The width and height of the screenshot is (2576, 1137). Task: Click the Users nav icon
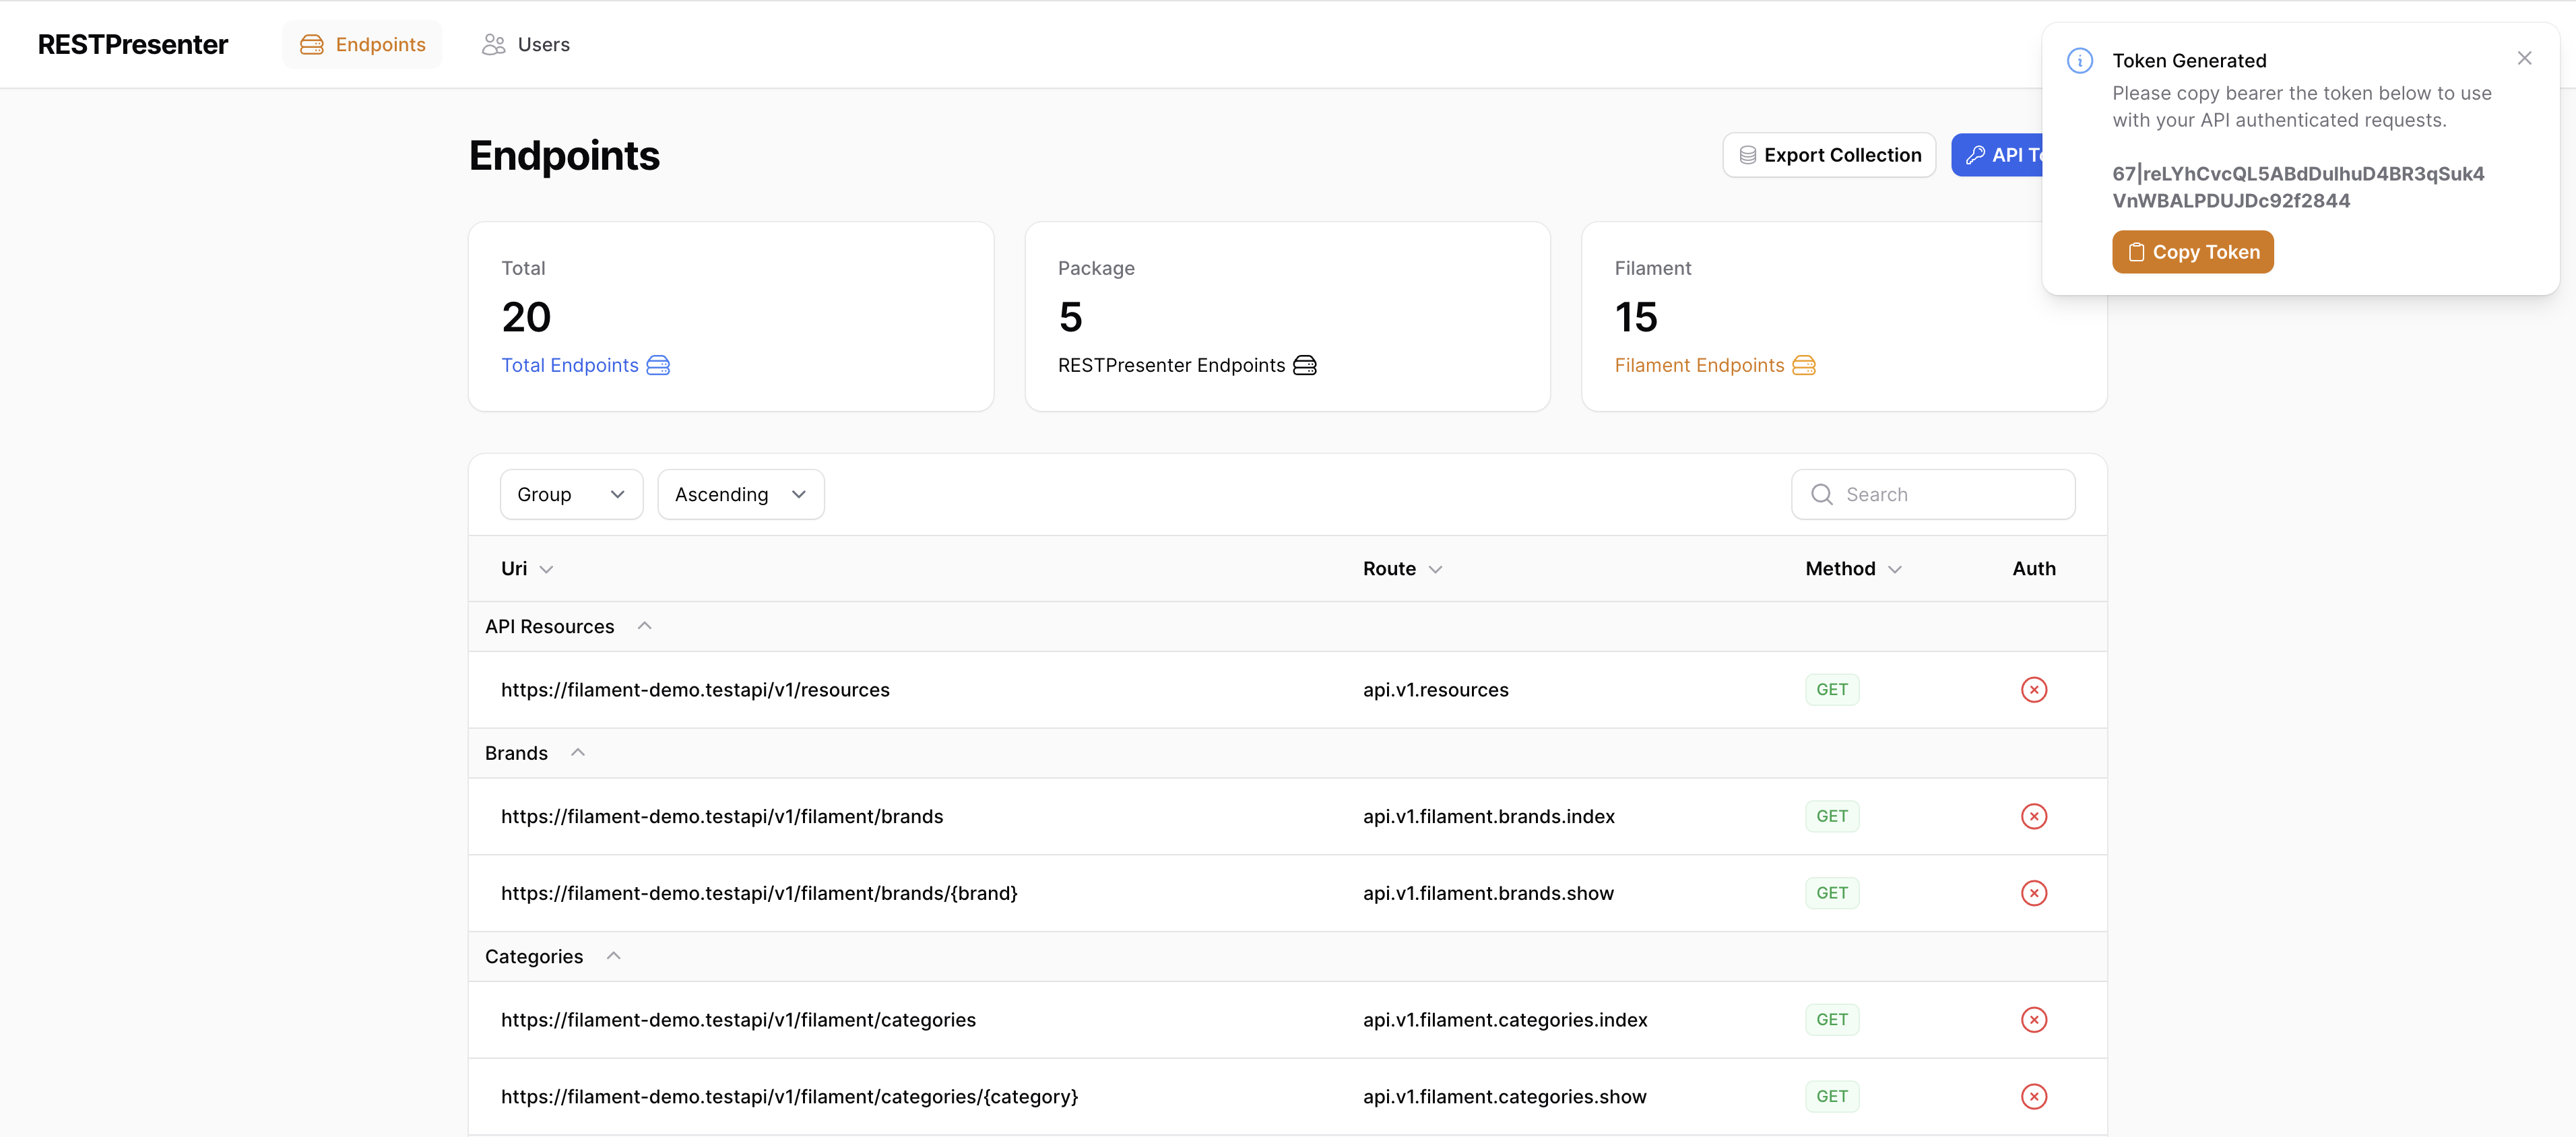click(x=494, y=44)
